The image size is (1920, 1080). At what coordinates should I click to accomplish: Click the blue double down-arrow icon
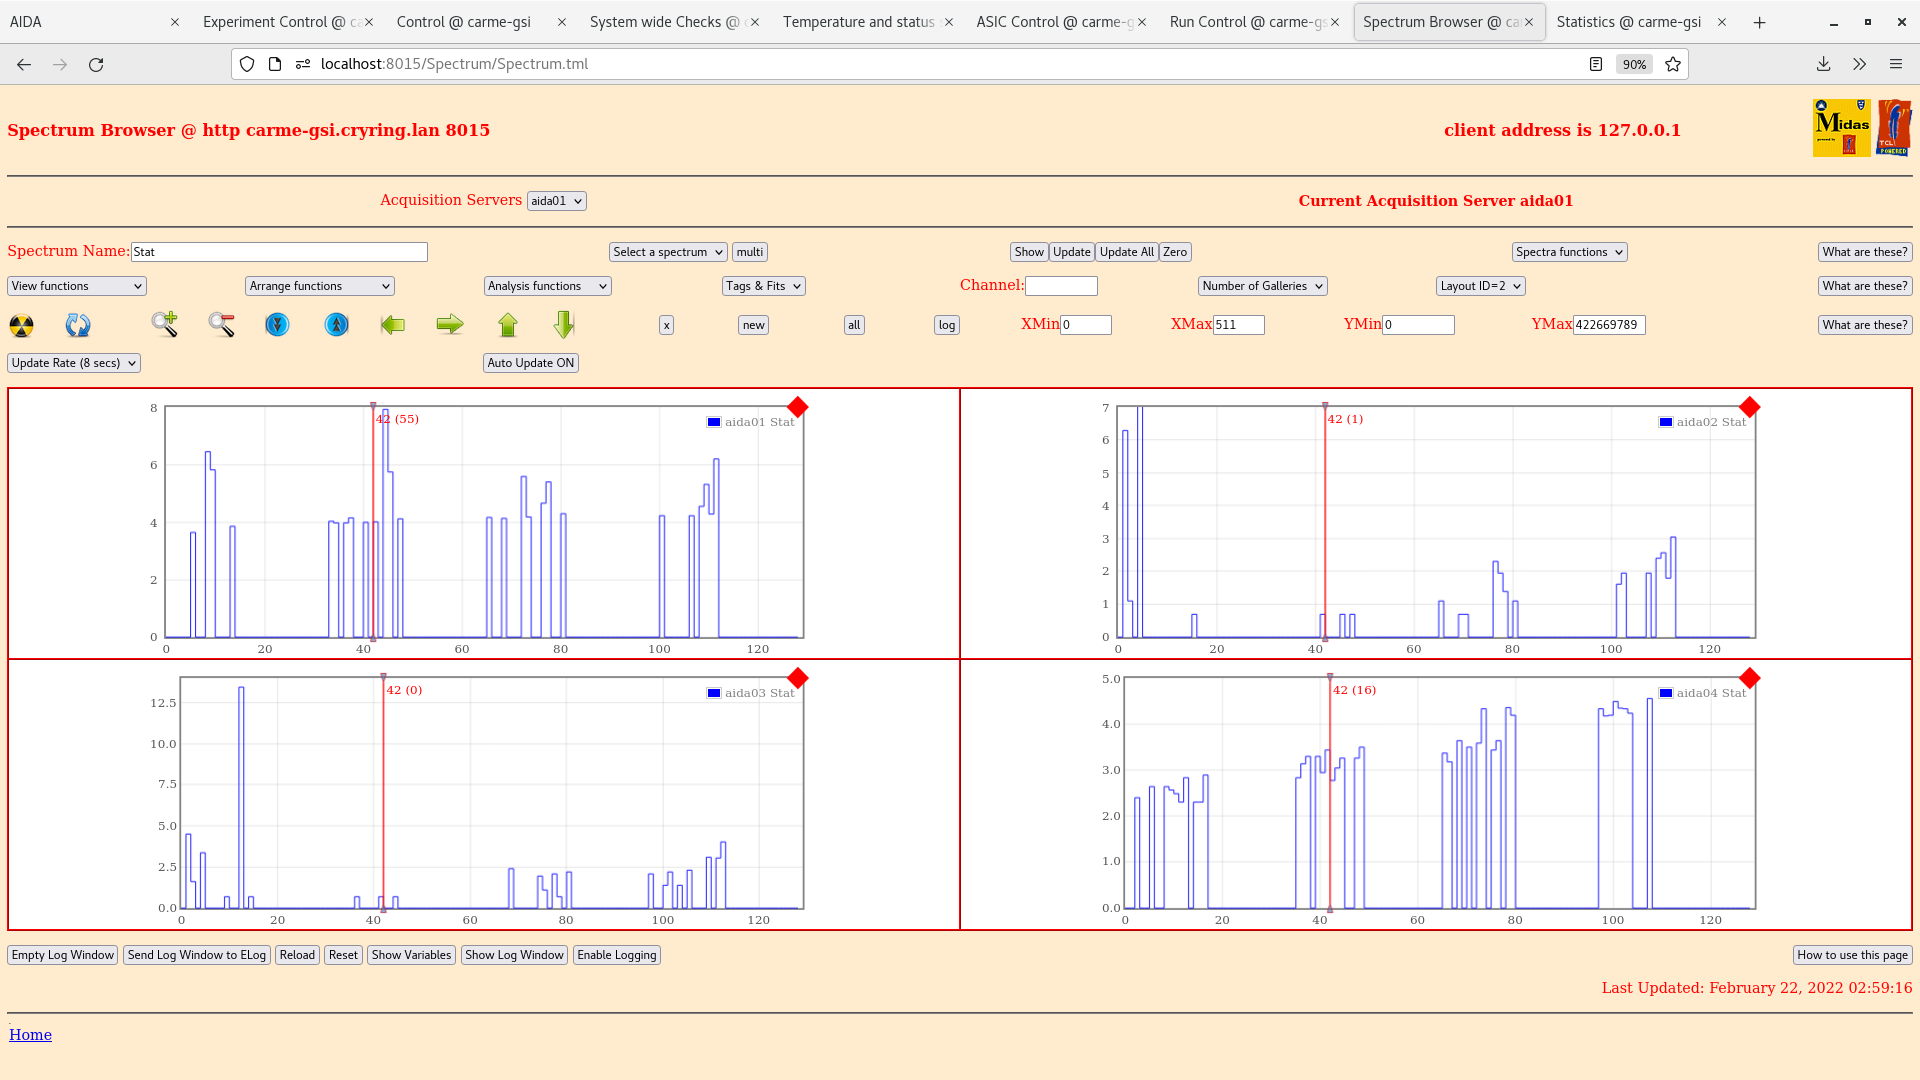pyautogui.click(x=277, y=325)
